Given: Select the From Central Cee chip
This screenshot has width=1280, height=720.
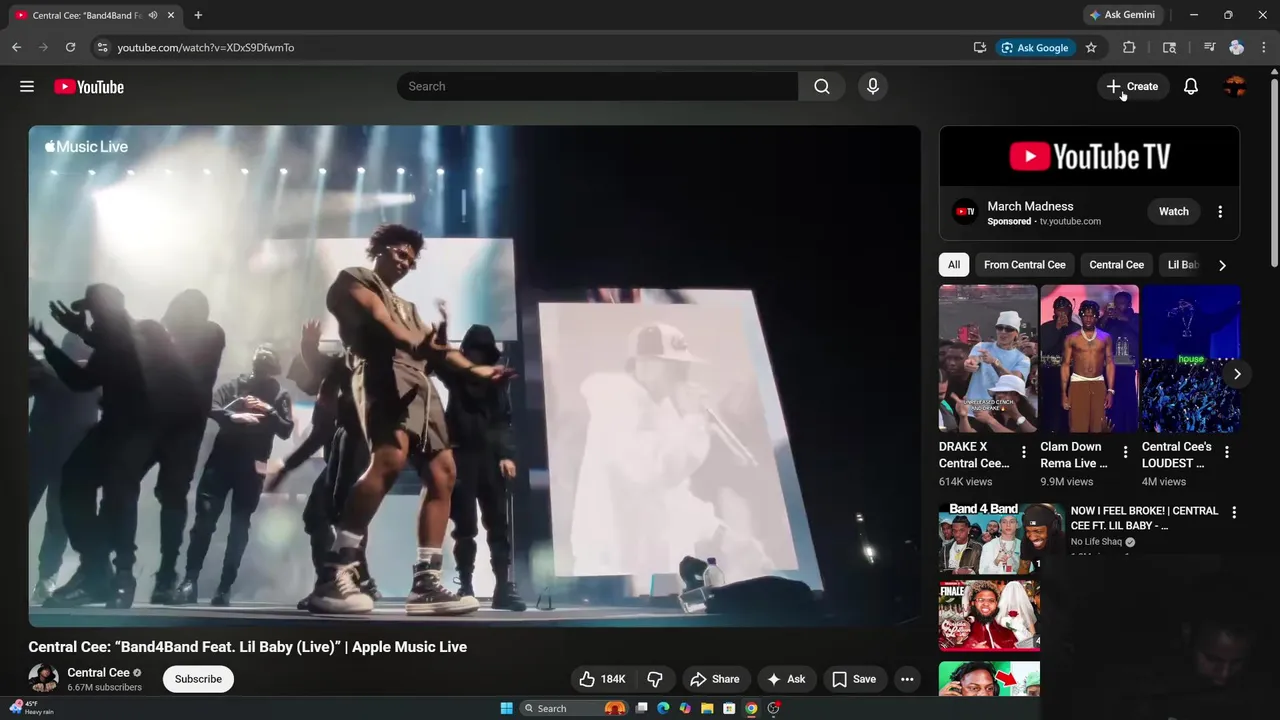Looking at the screenshot, I should (1024, 265).
